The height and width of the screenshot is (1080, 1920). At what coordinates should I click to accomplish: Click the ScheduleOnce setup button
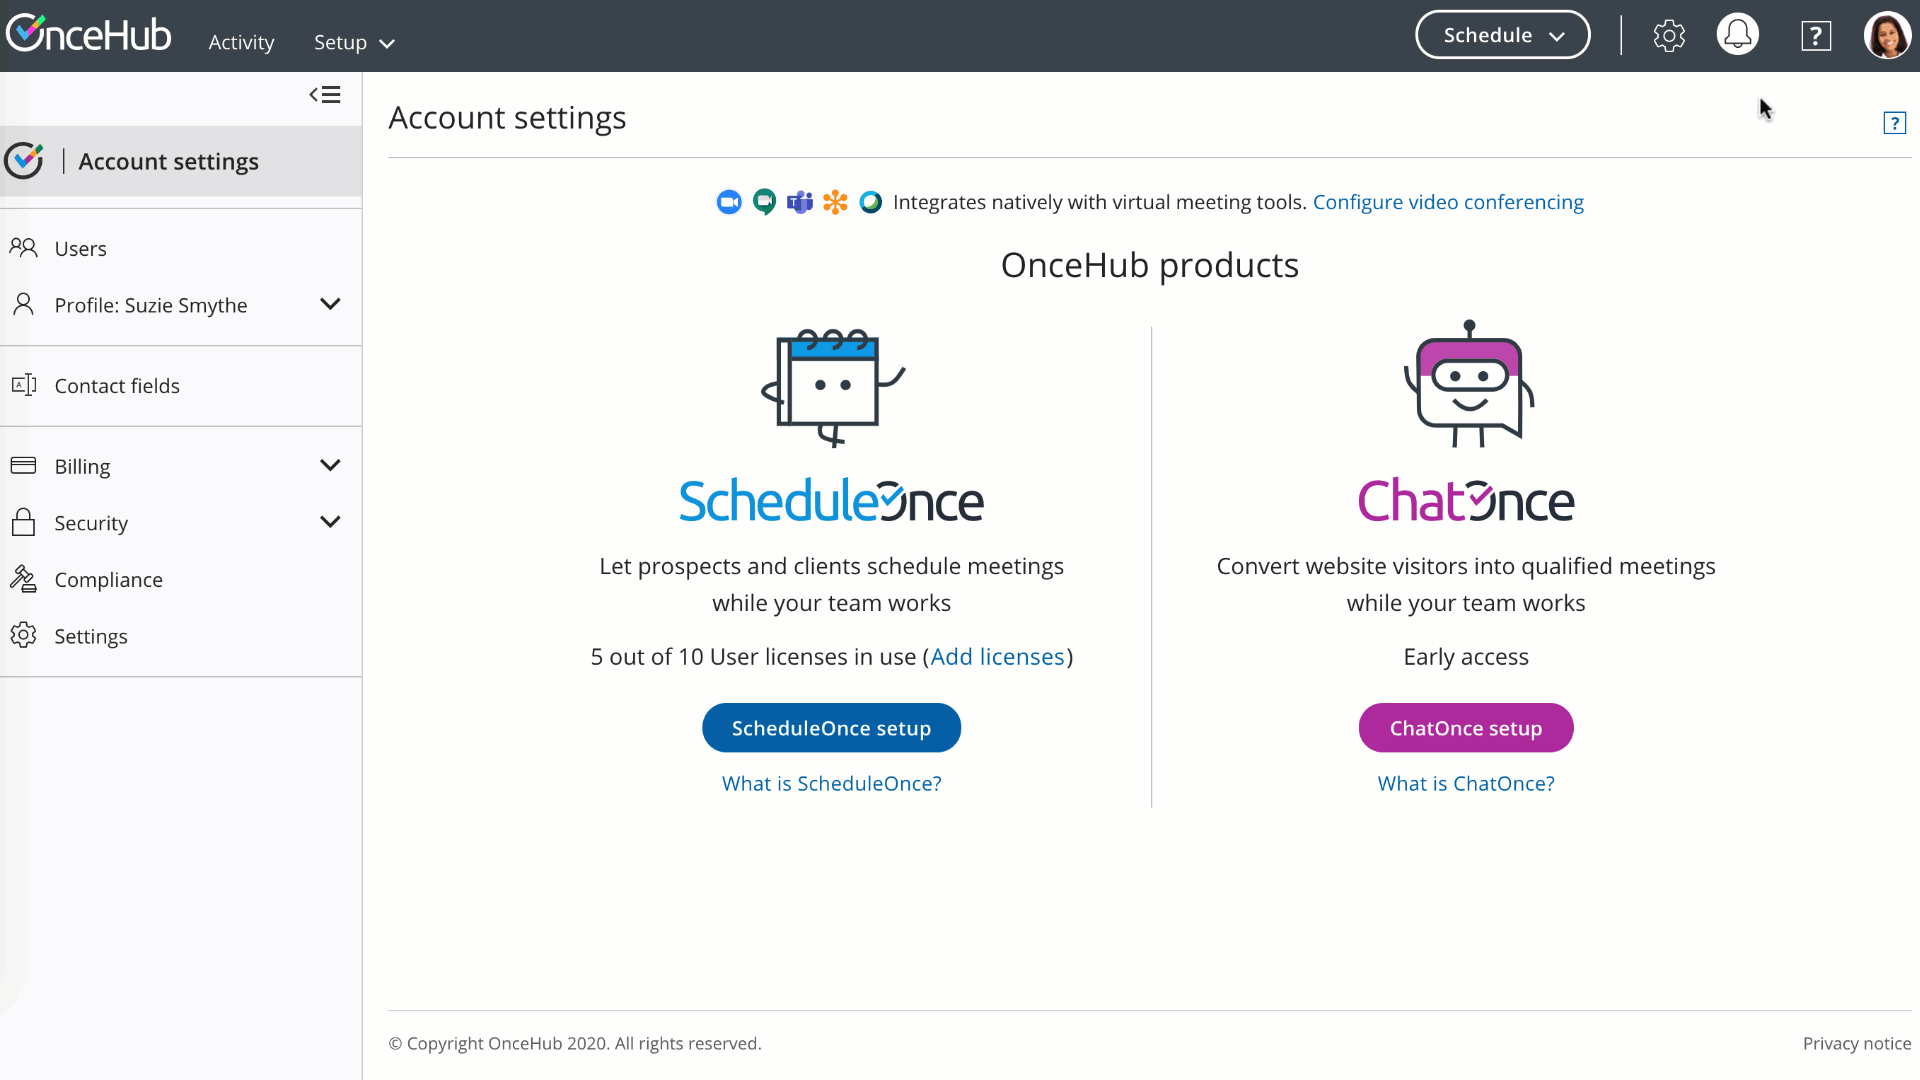(x=831, y=728)
